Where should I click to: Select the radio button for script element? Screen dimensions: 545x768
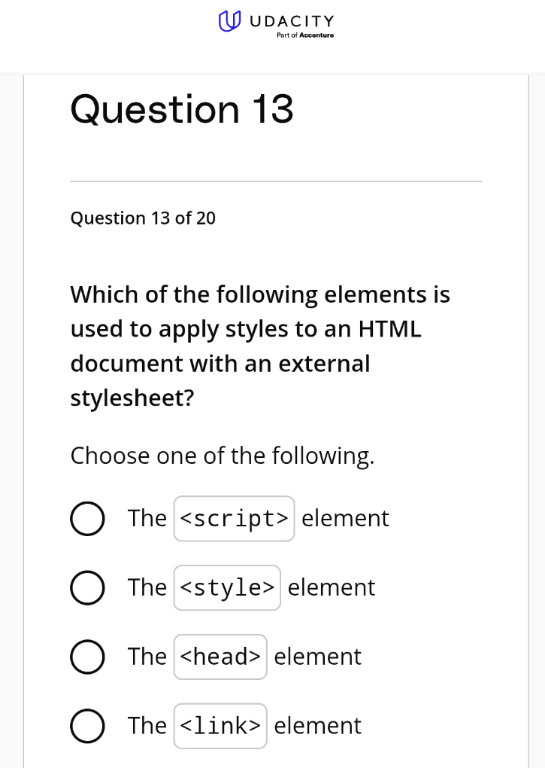87,519
